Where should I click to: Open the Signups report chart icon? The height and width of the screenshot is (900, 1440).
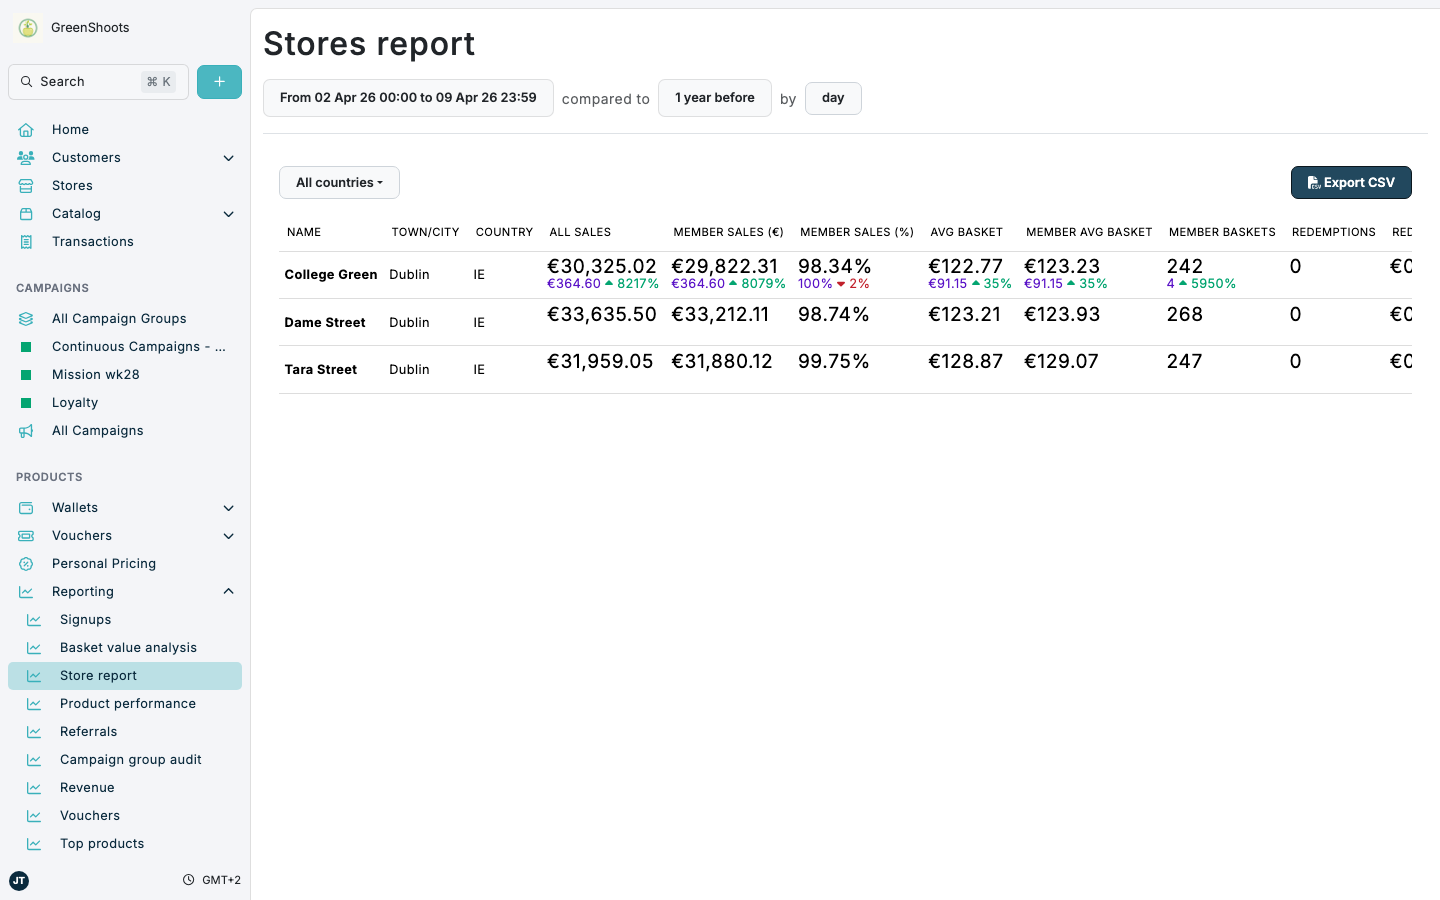34,619
